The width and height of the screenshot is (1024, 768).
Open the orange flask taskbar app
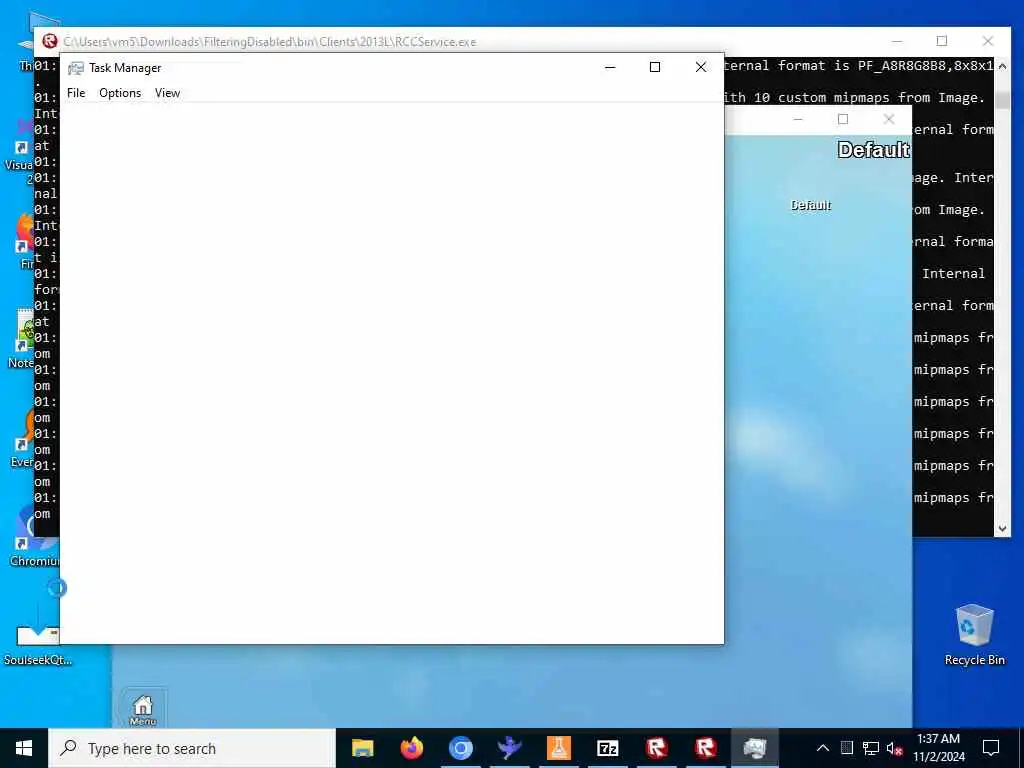click(558, 748)
